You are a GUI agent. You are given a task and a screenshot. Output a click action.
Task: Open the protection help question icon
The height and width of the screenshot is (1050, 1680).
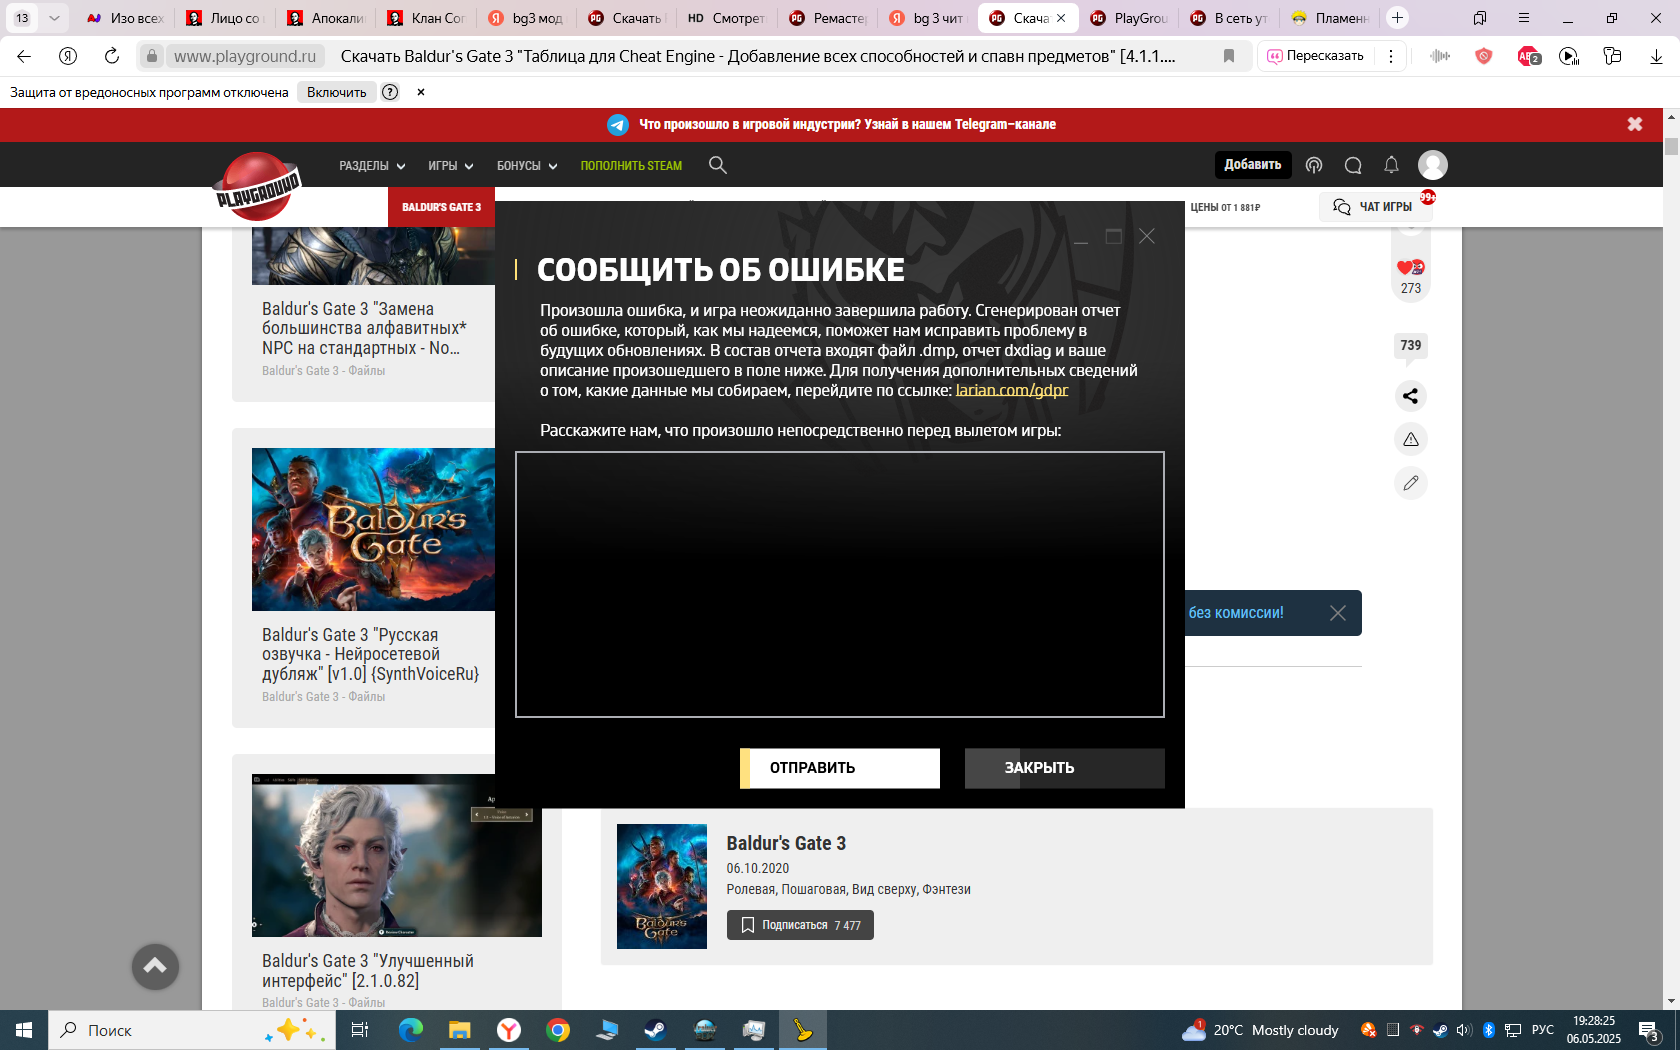point(390,92)
